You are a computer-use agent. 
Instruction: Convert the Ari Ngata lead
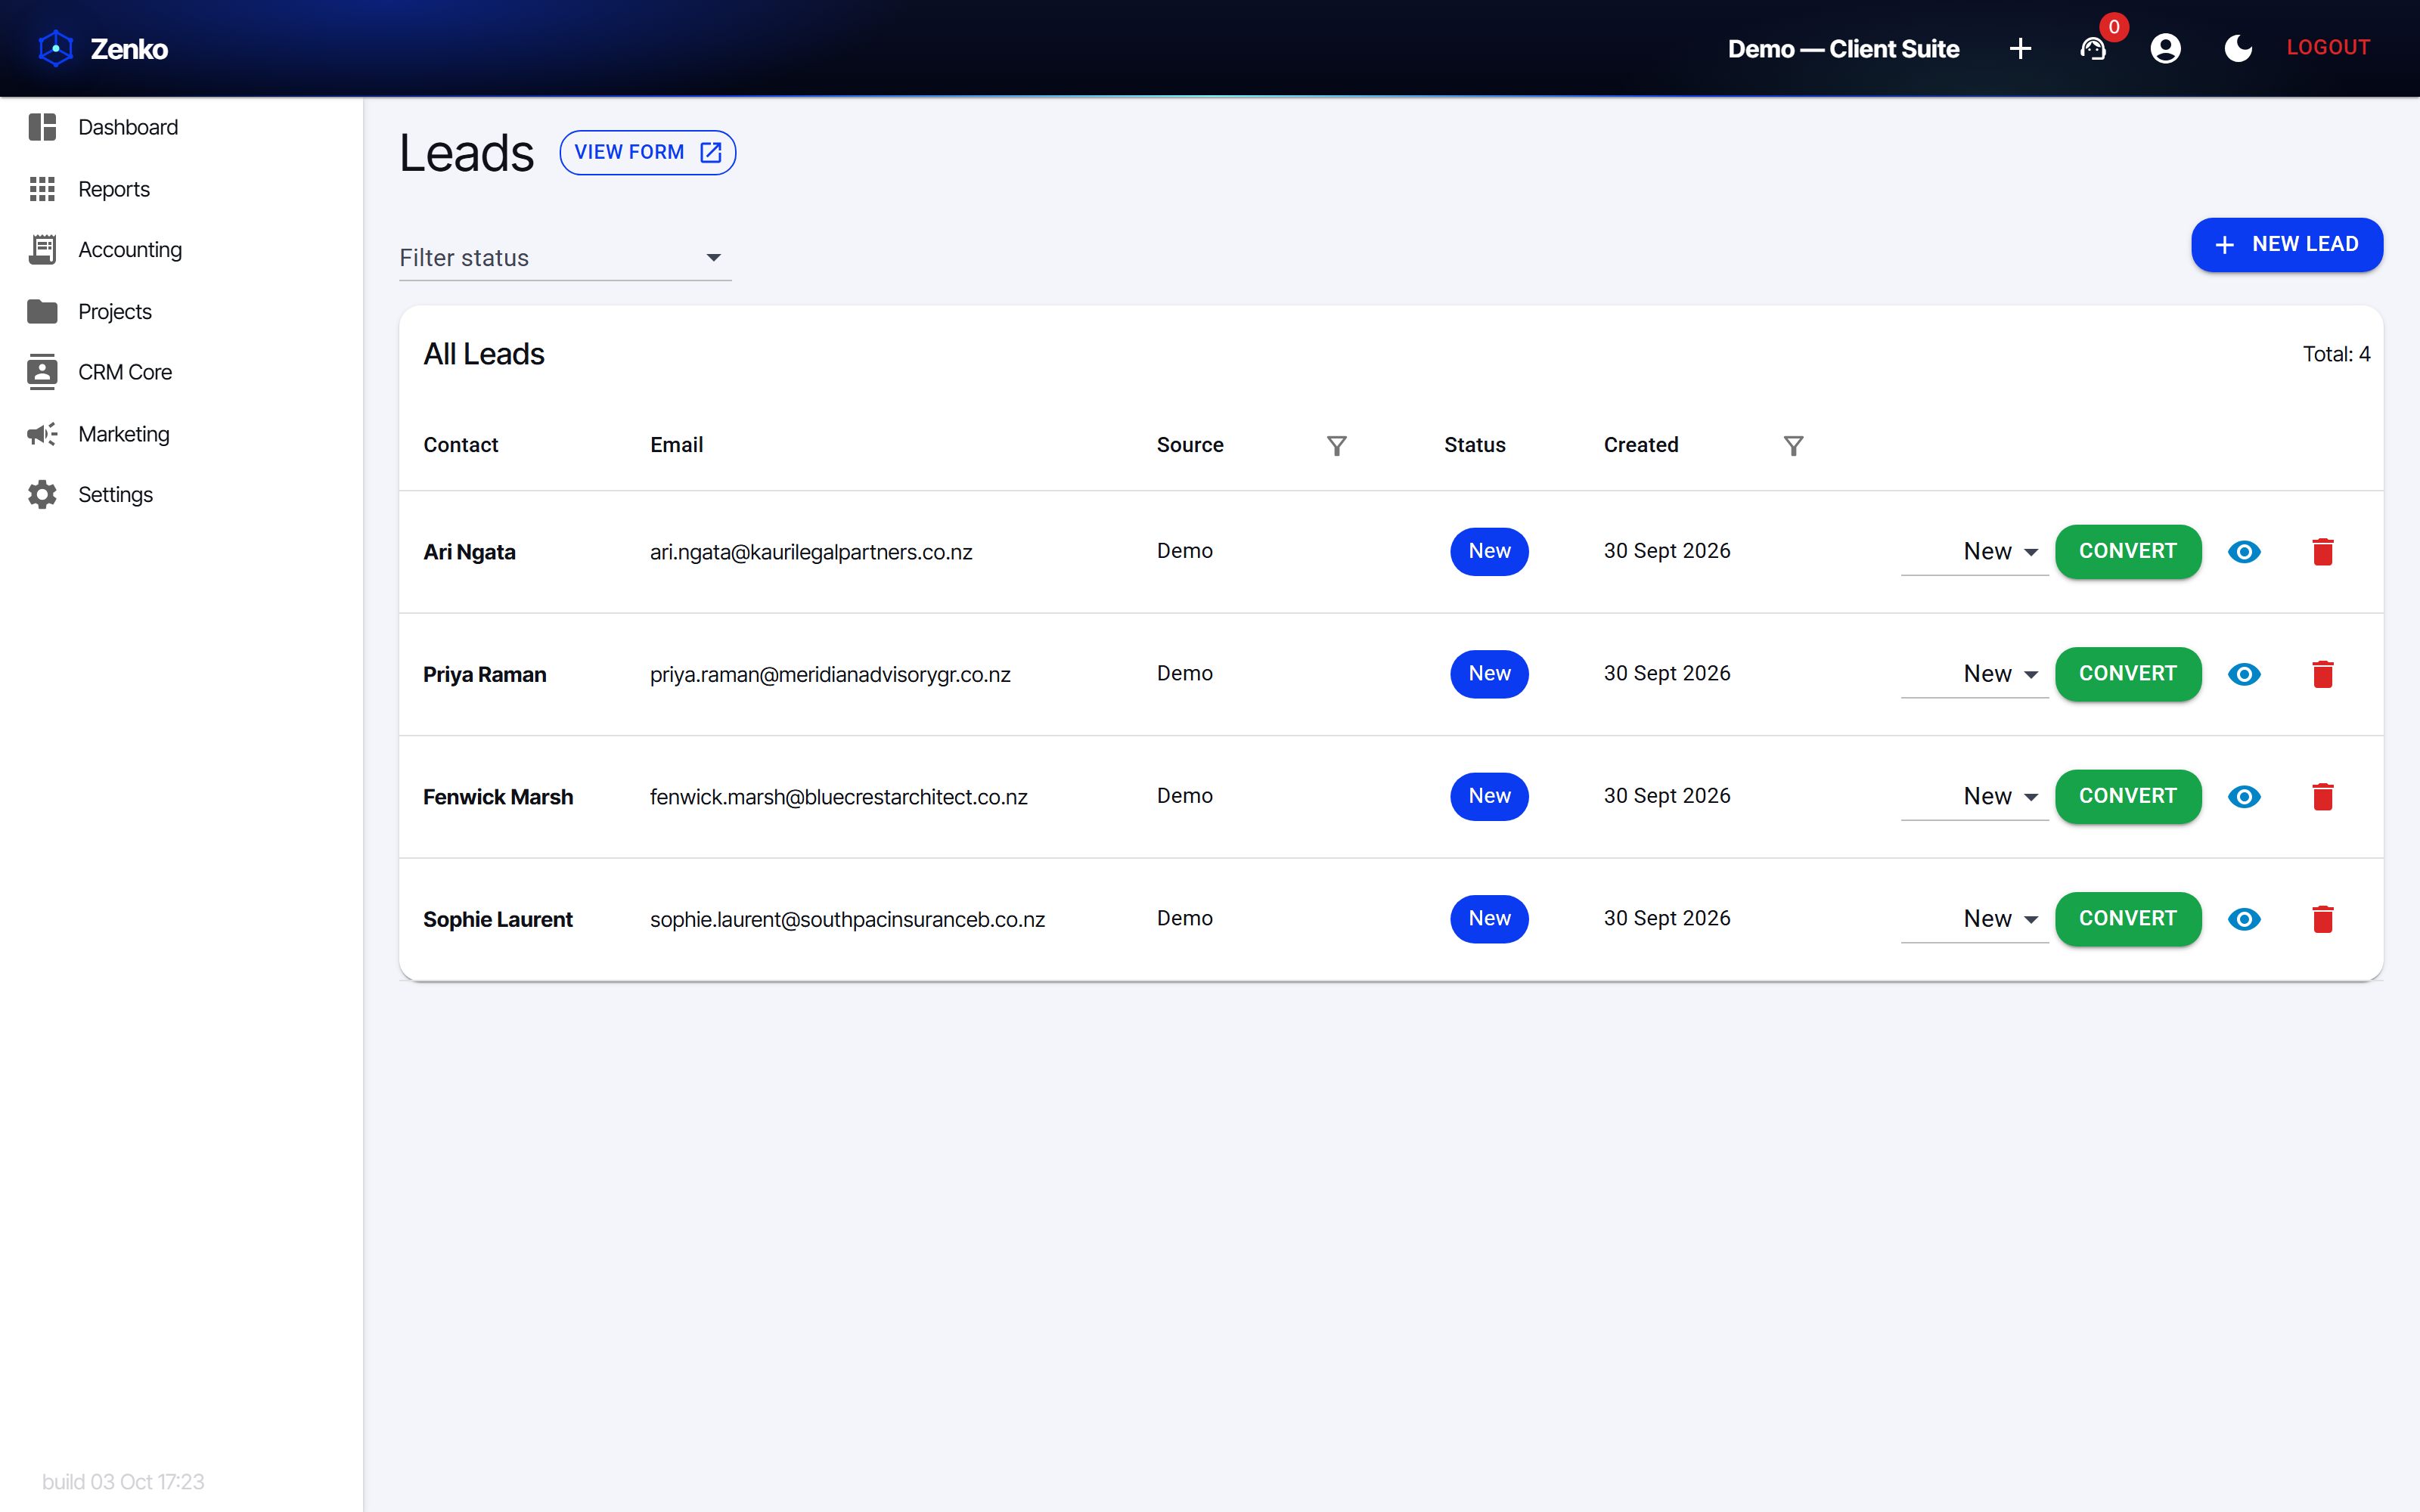[2128, 551]
